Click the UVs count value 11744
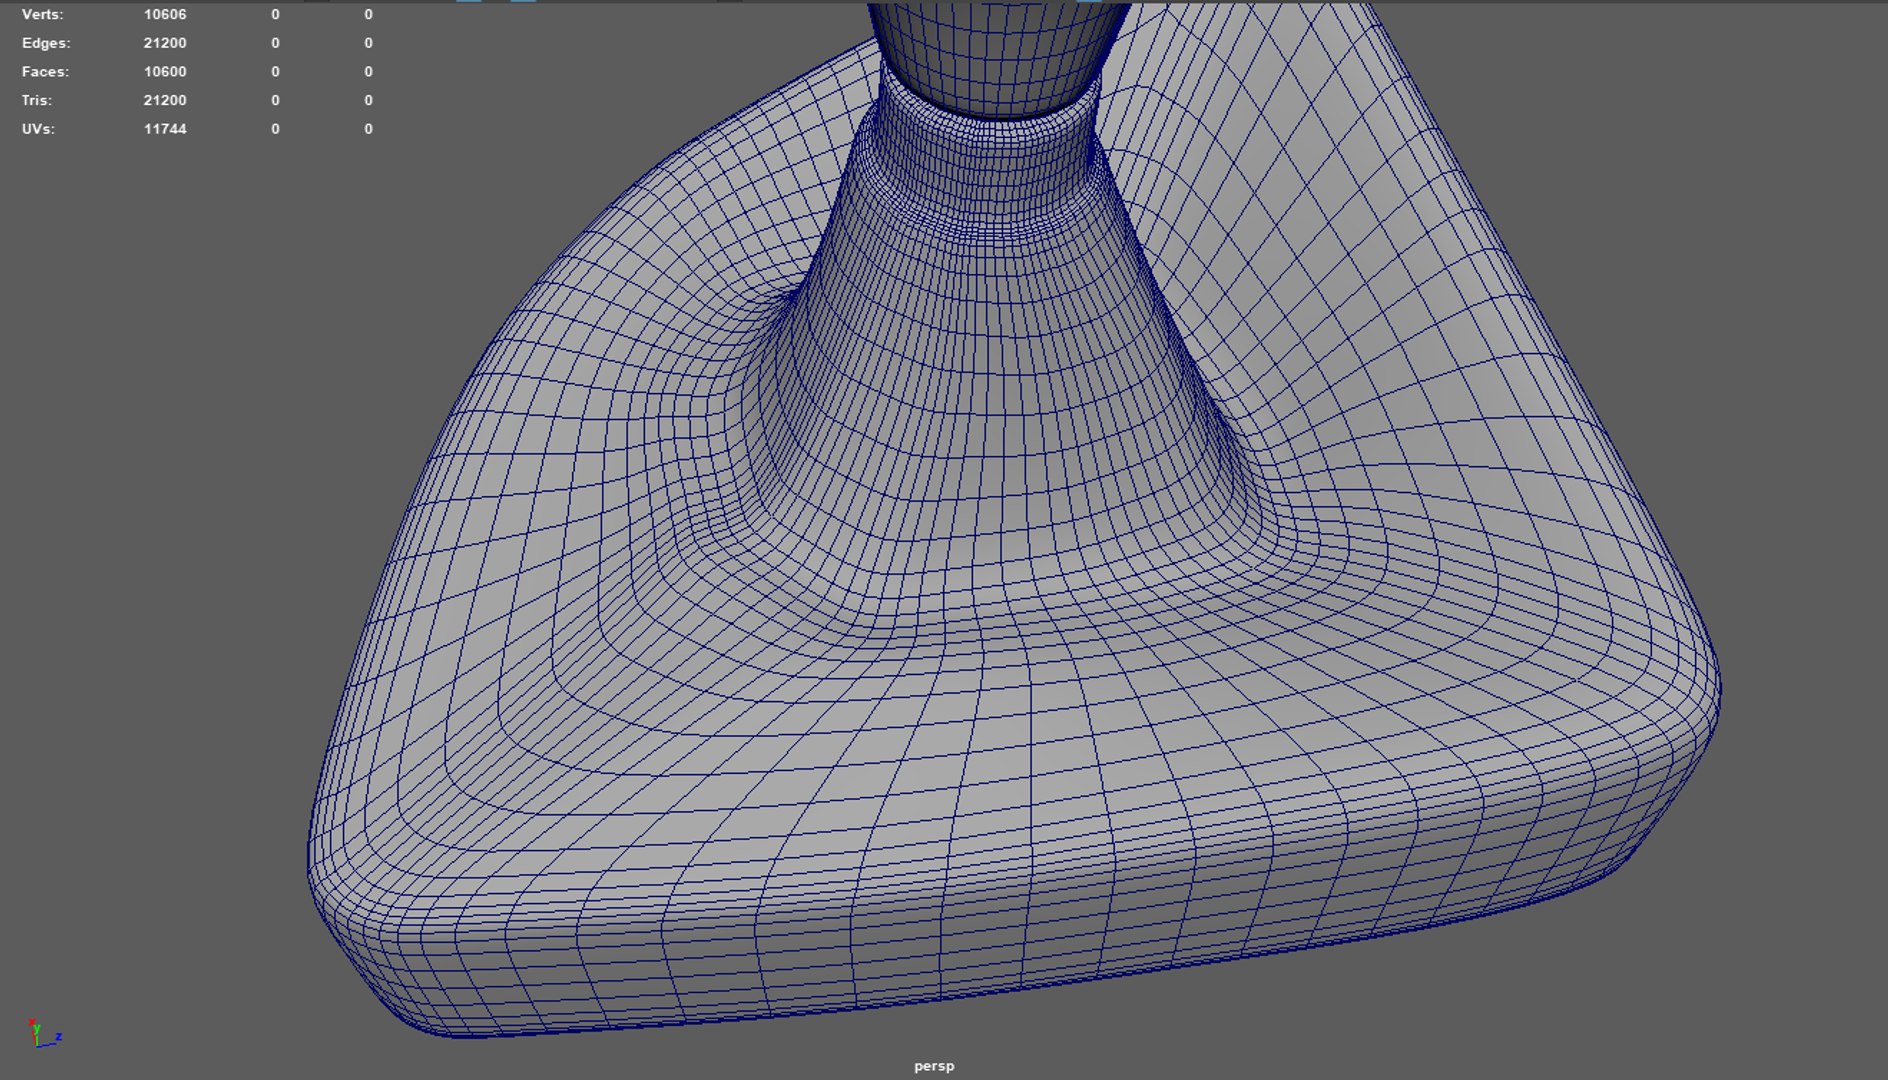Image resolution: width=1888 pixels, height=1080 pixels. point(165,129)
